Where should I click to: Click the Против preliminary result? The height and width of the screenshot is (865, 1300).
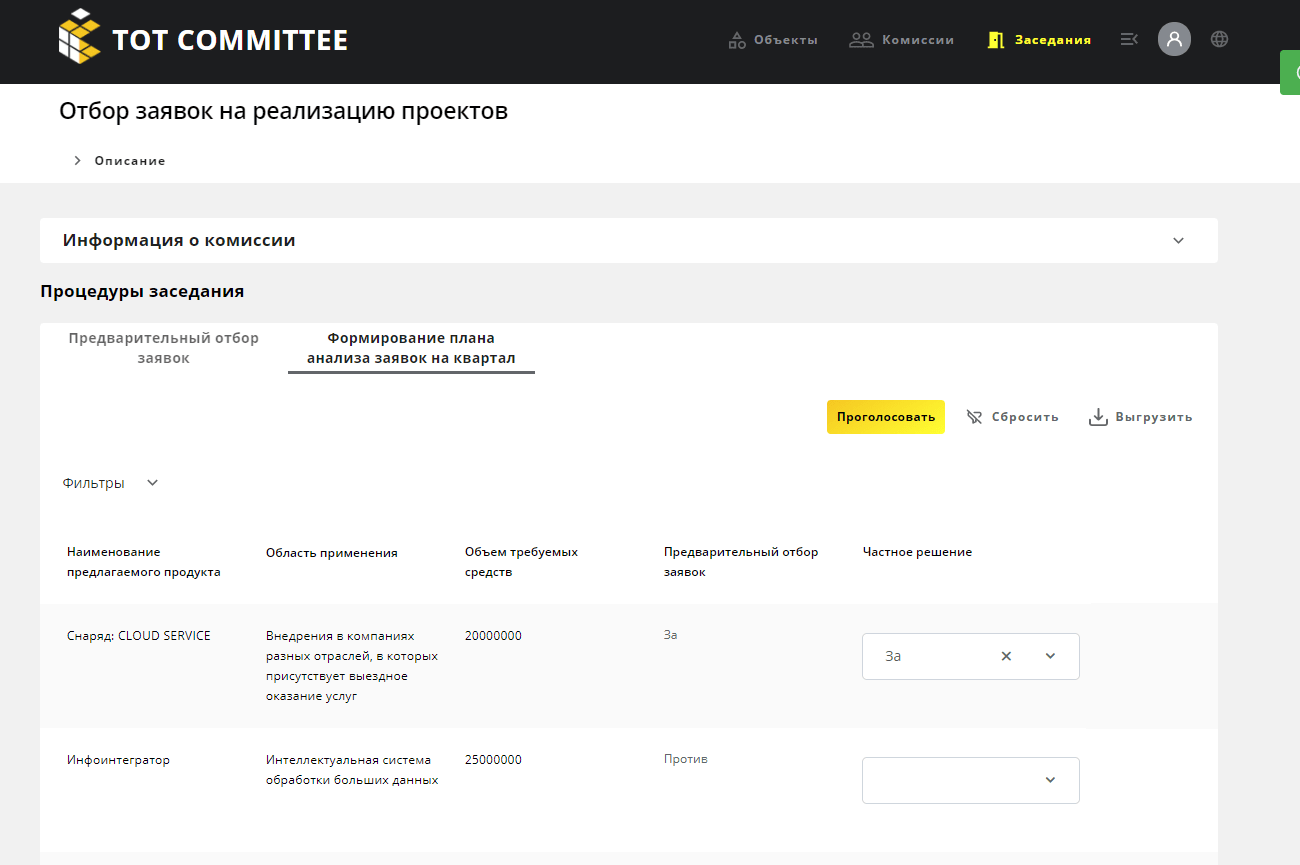(686, 759)
